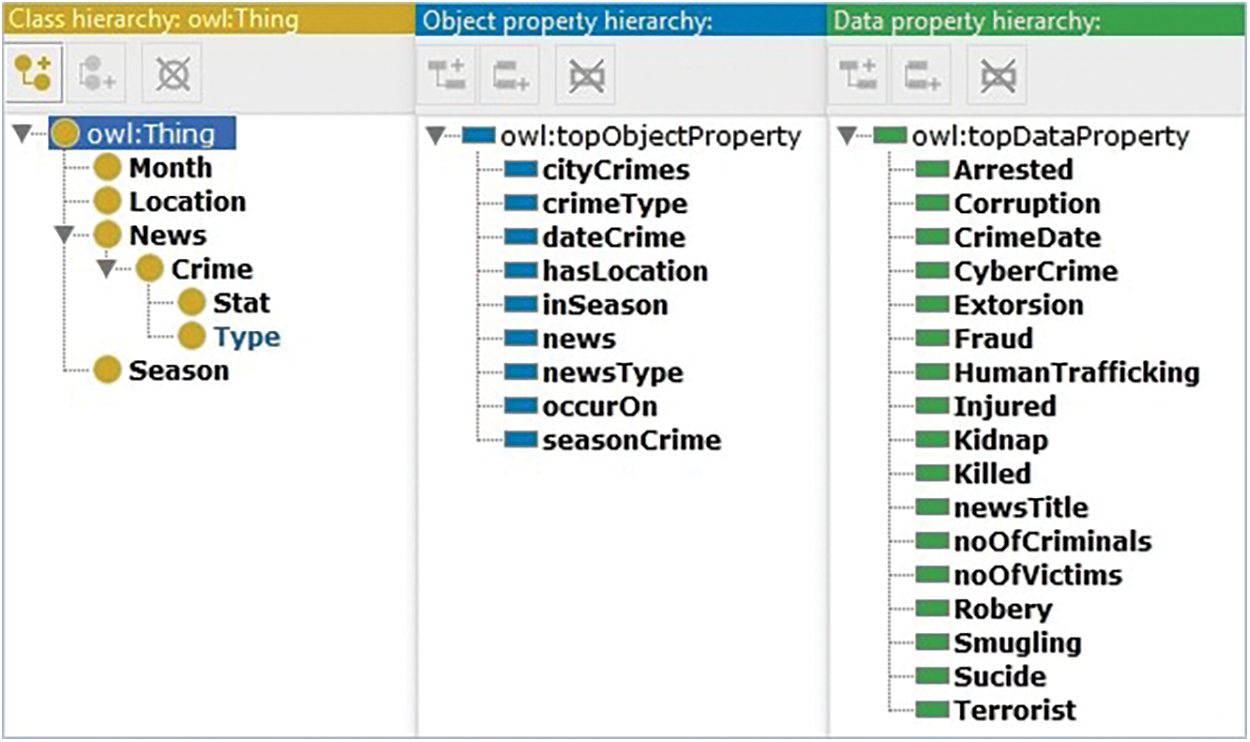Select the Season class
The height and width of the screenshot is (742, 1250).
click(178, 371)
